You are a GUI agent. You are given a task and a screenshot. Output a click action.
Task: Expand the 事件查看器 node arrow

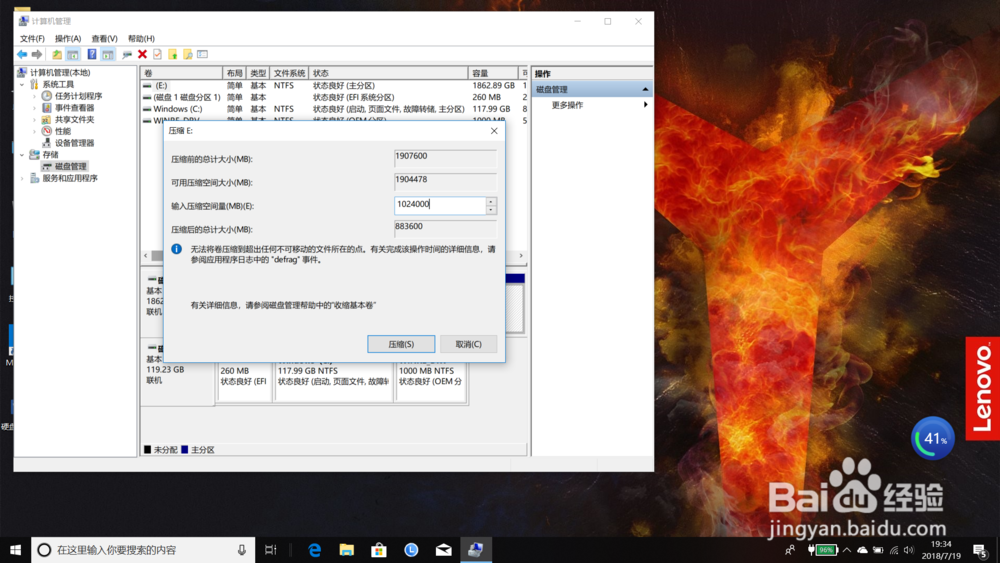[x=34, y=108]
